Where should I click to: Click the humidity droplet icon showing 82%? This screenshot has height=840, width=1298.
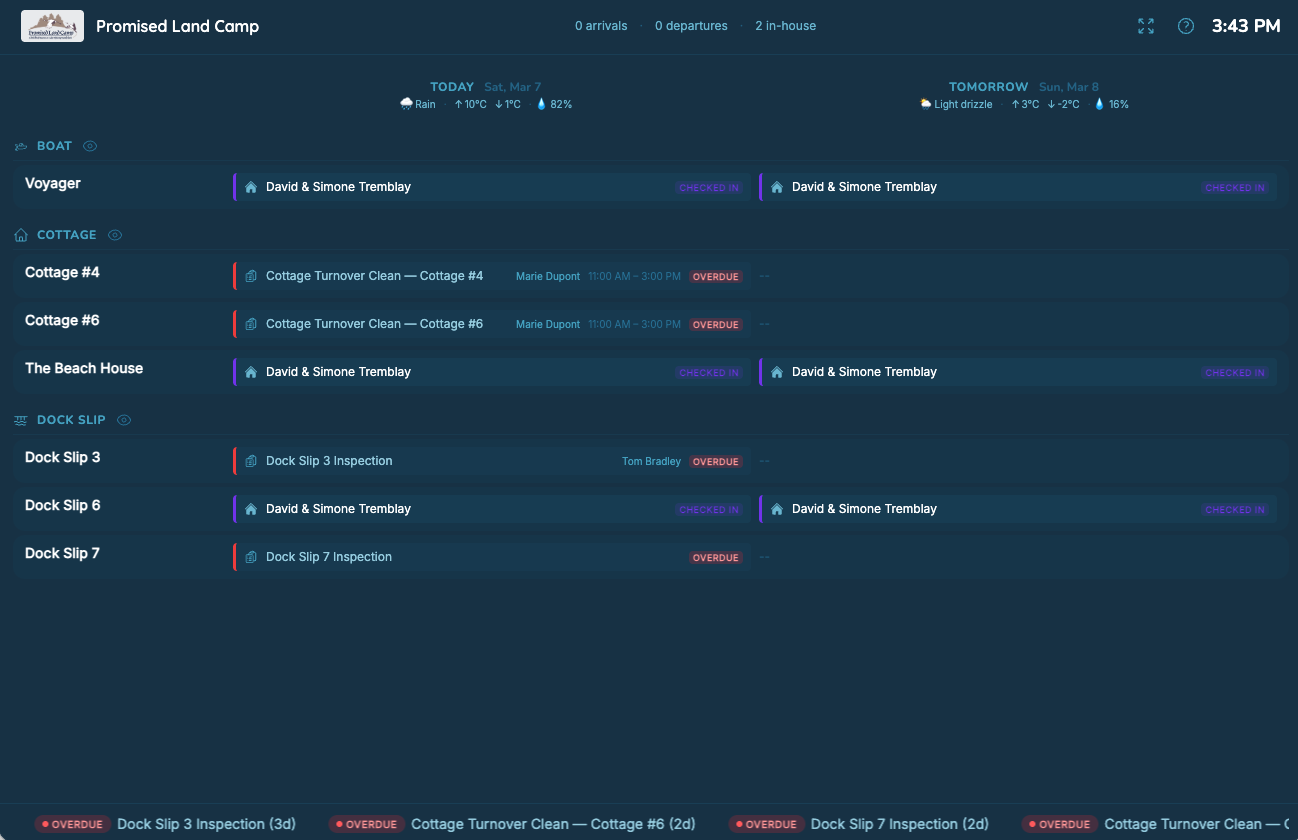click(x=542, y=103)
